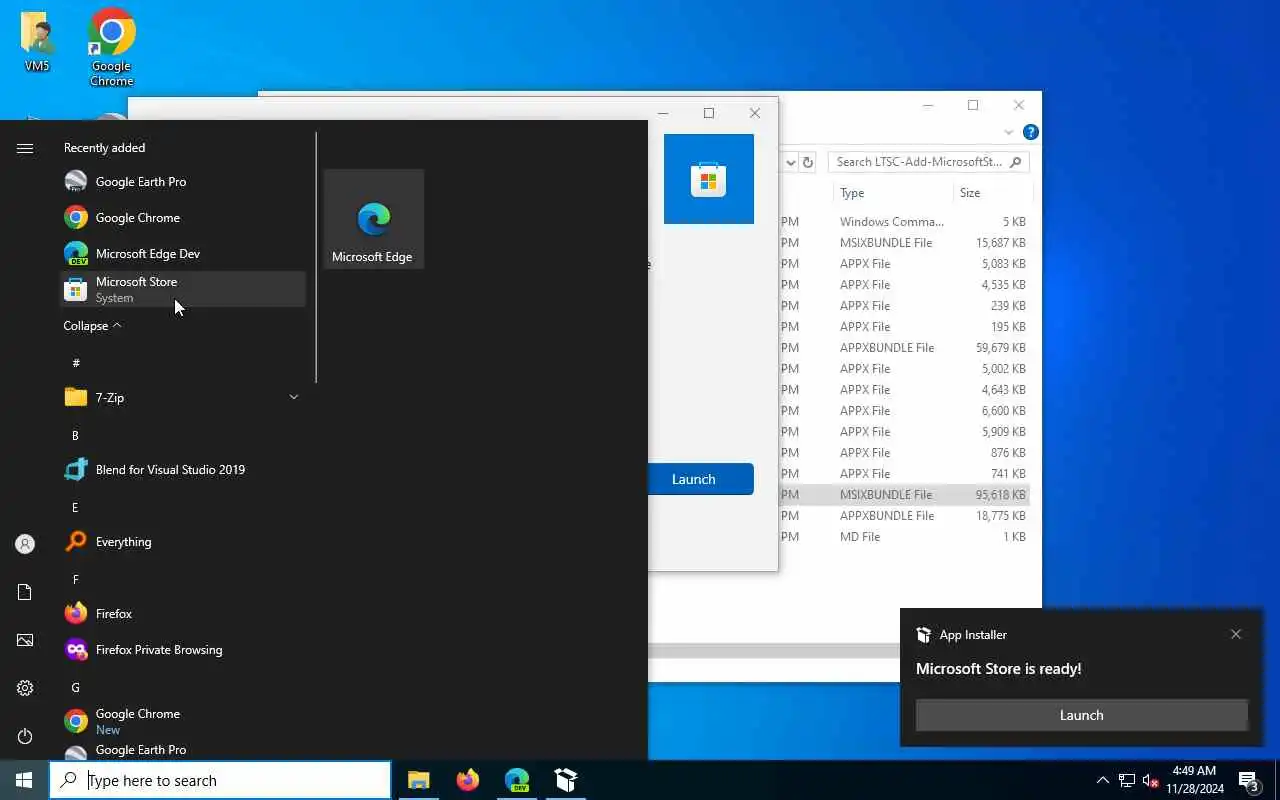The height and width of the screenshot is (800, 1280).
Task: Select the 59,679 KB APPXBUNDLE file
Action: (x=904, y=348)
